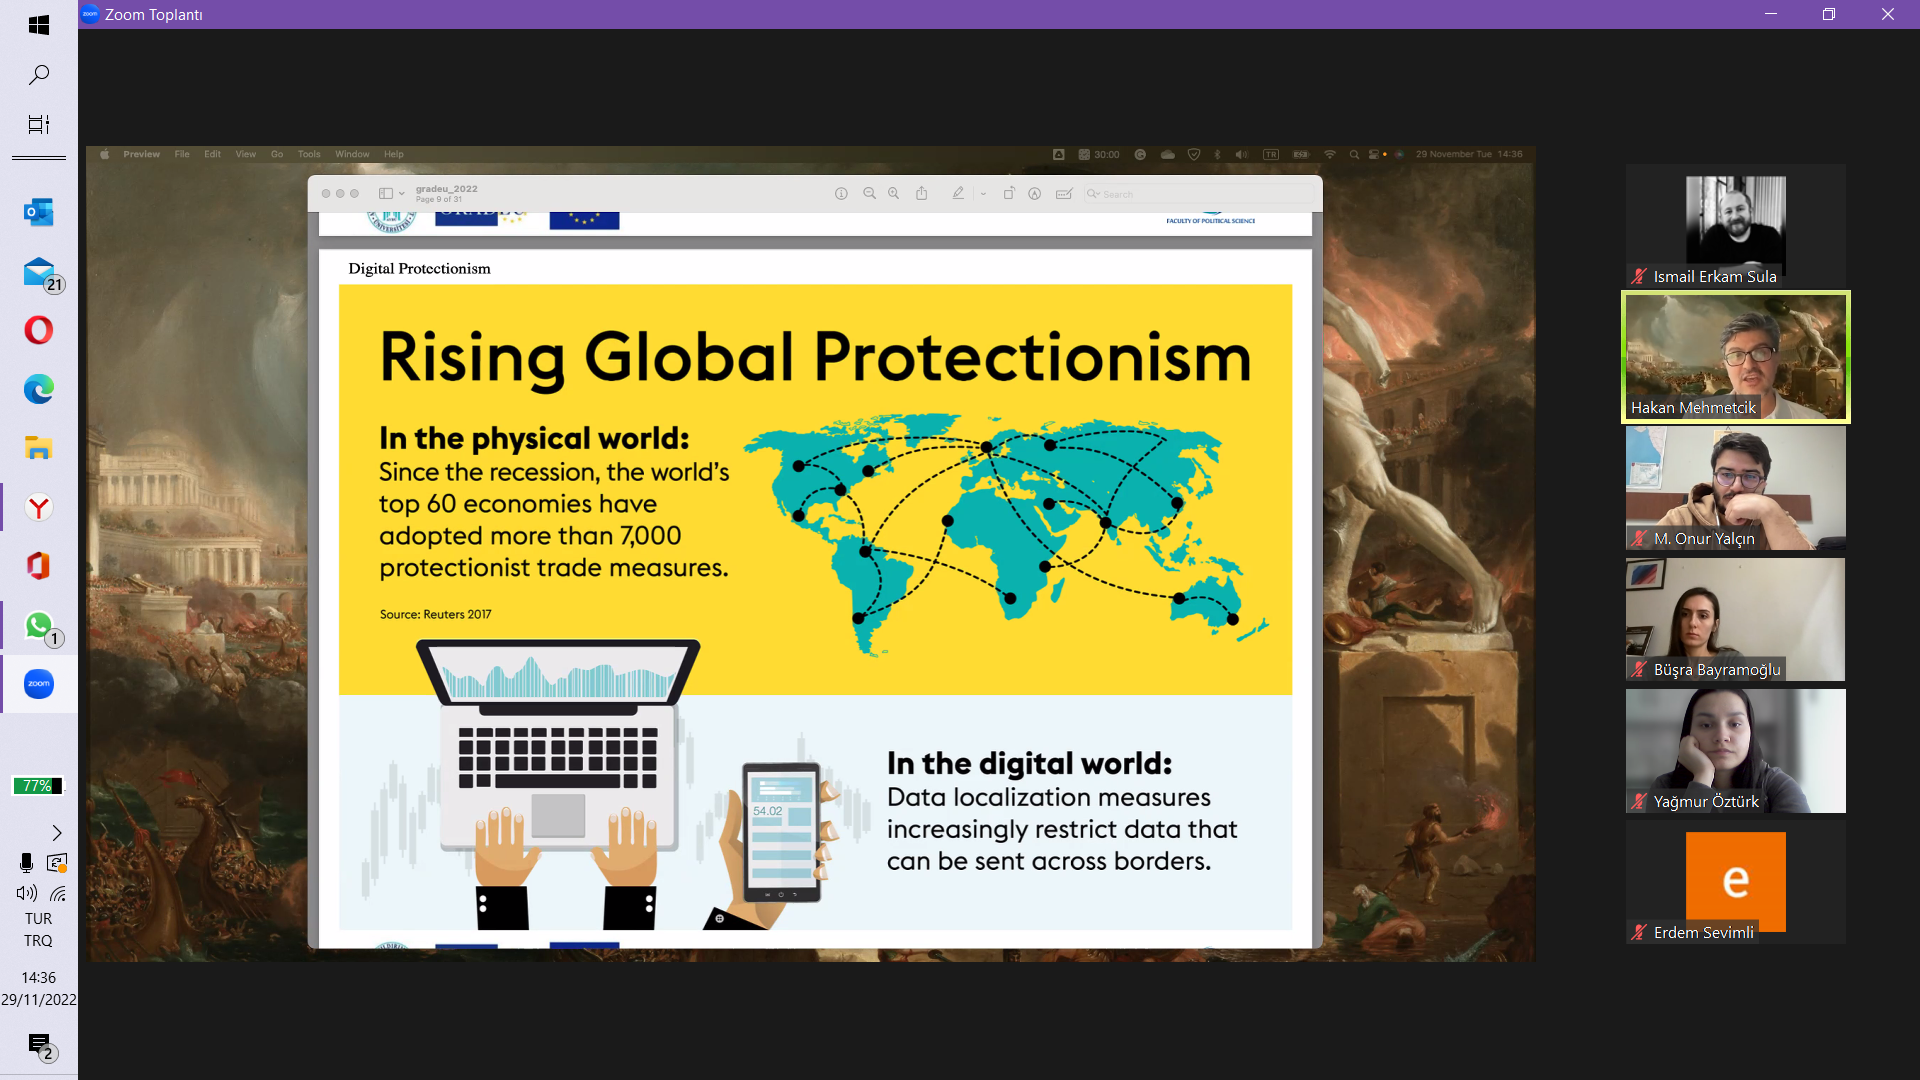This screenshot has height=1080, width=1920.
Task: Open Task View
Action: click(38, 124)
